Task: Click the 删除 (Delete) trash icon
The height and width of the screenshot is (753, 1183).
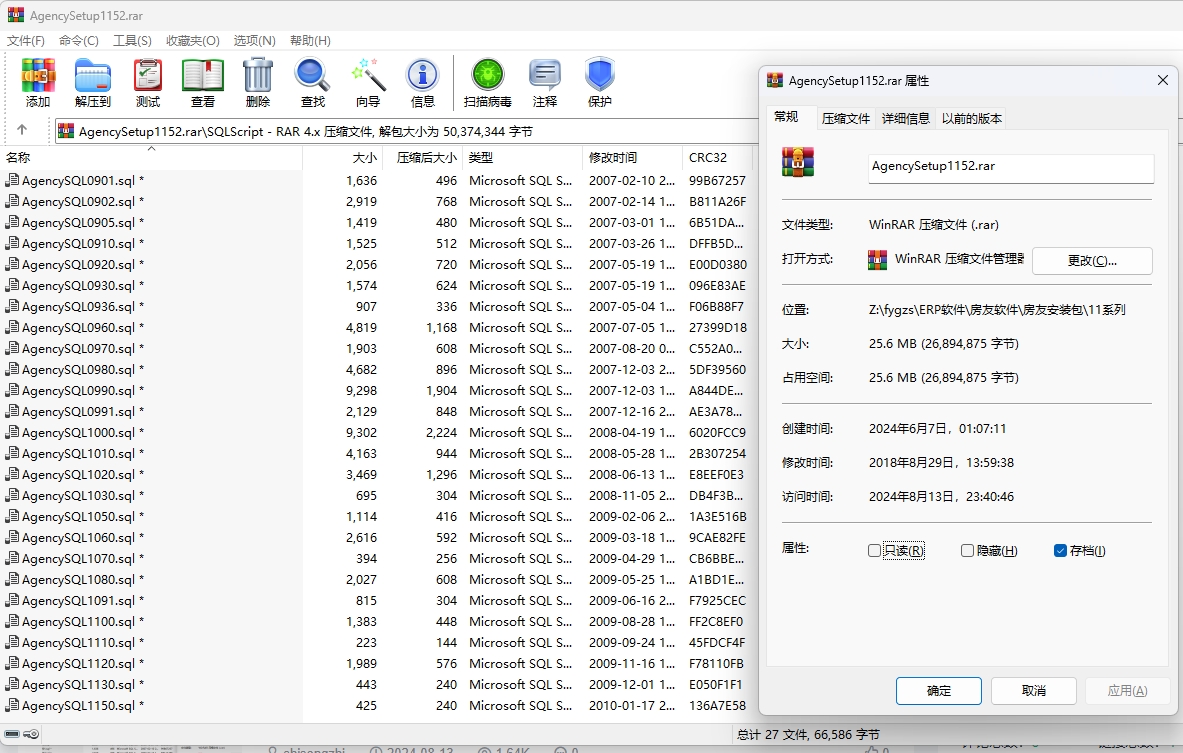Action: tap(258, 82)
